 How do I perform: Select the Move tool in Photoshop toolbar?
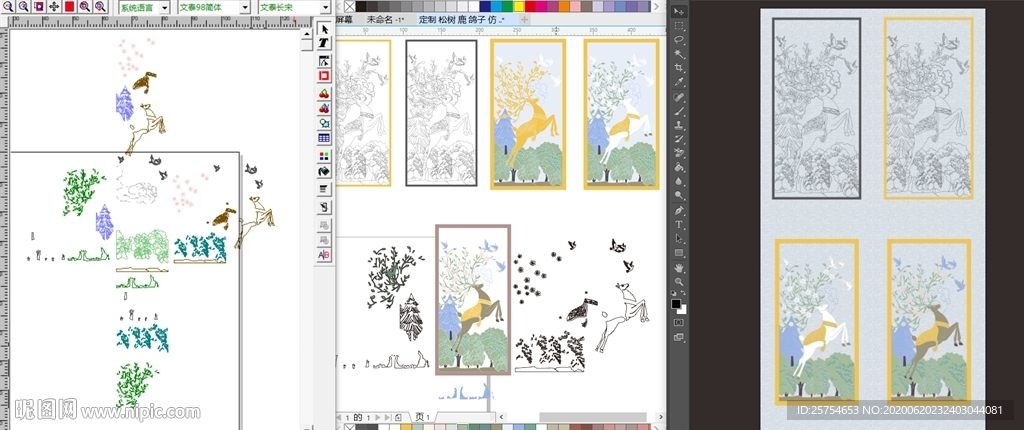point(679,11)
